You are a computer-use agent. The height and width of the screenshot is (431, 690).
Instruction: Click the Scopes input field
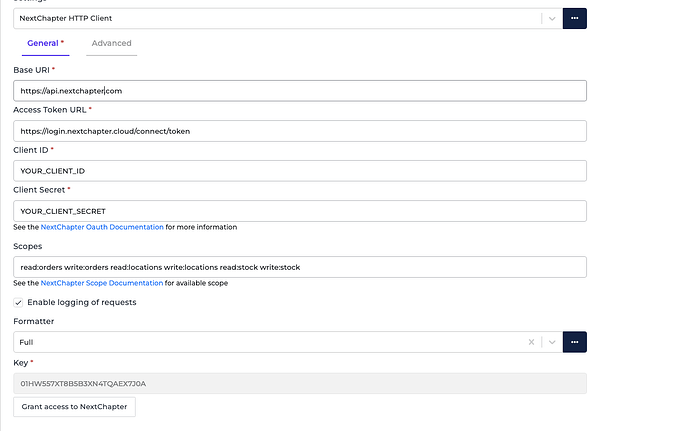coord(300,267)
